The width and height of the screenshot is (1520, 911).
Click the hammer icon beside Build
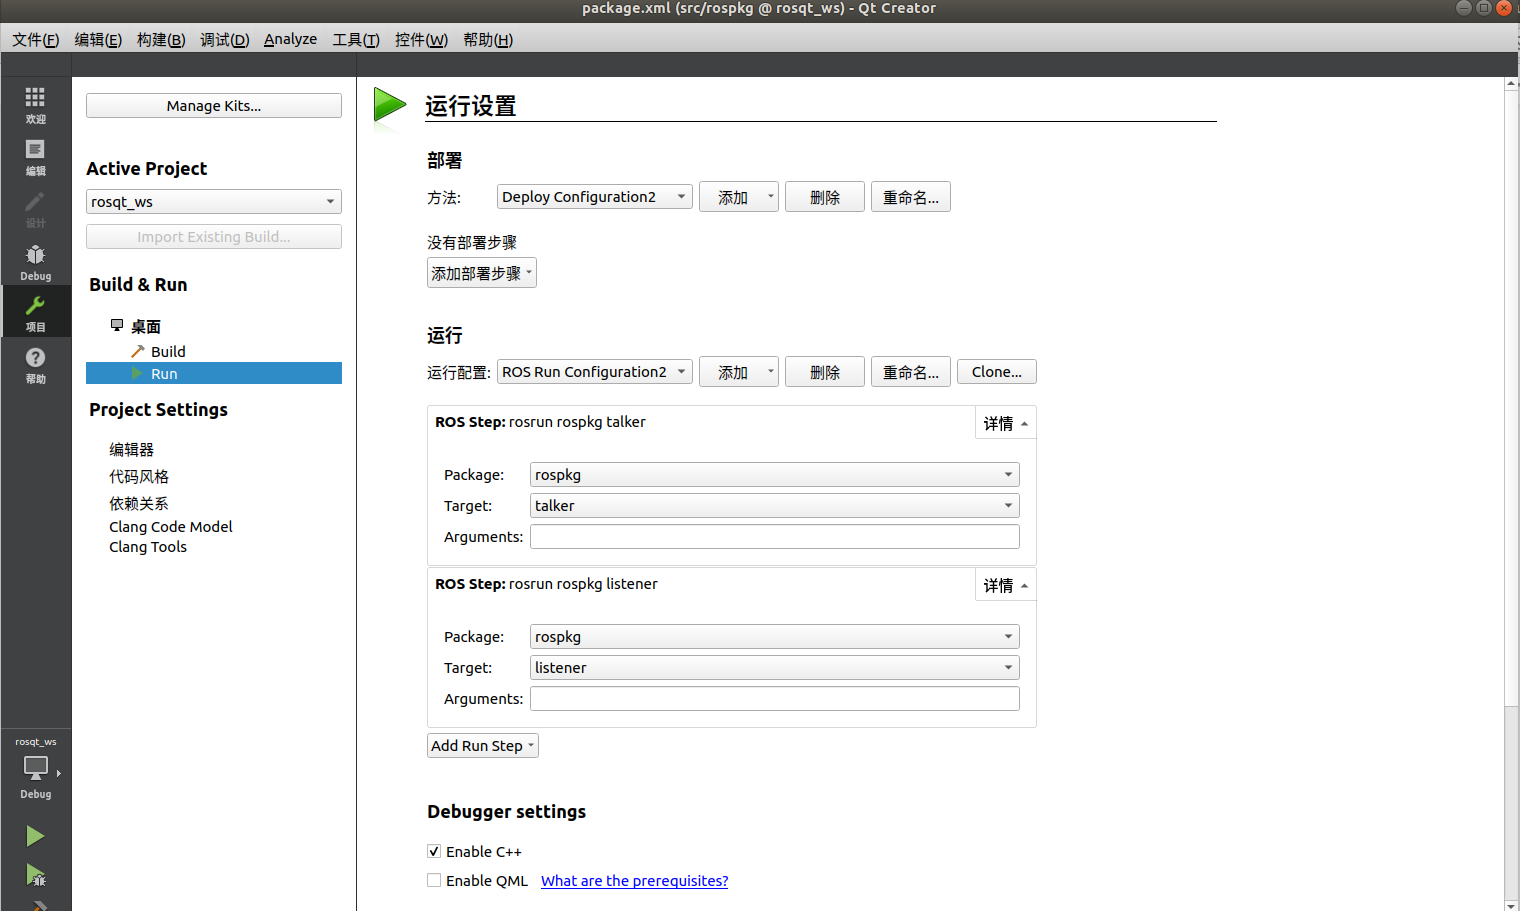(137, 351)
